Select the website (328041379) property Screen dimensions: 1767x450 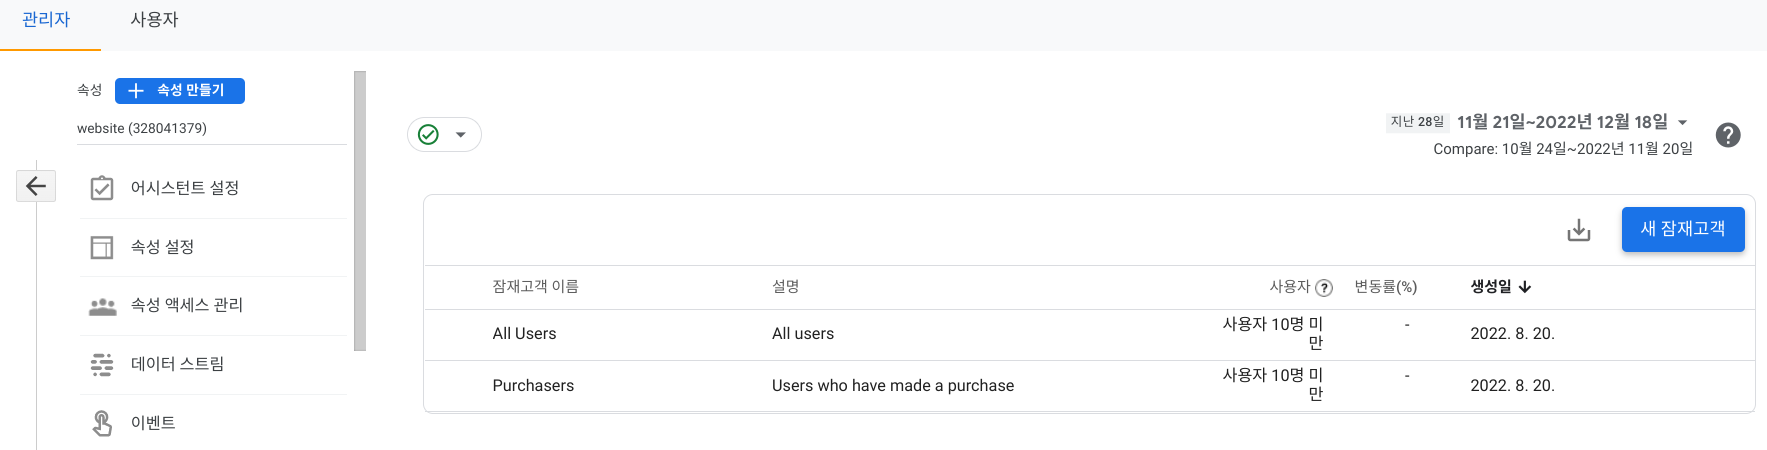pos(142,129)
